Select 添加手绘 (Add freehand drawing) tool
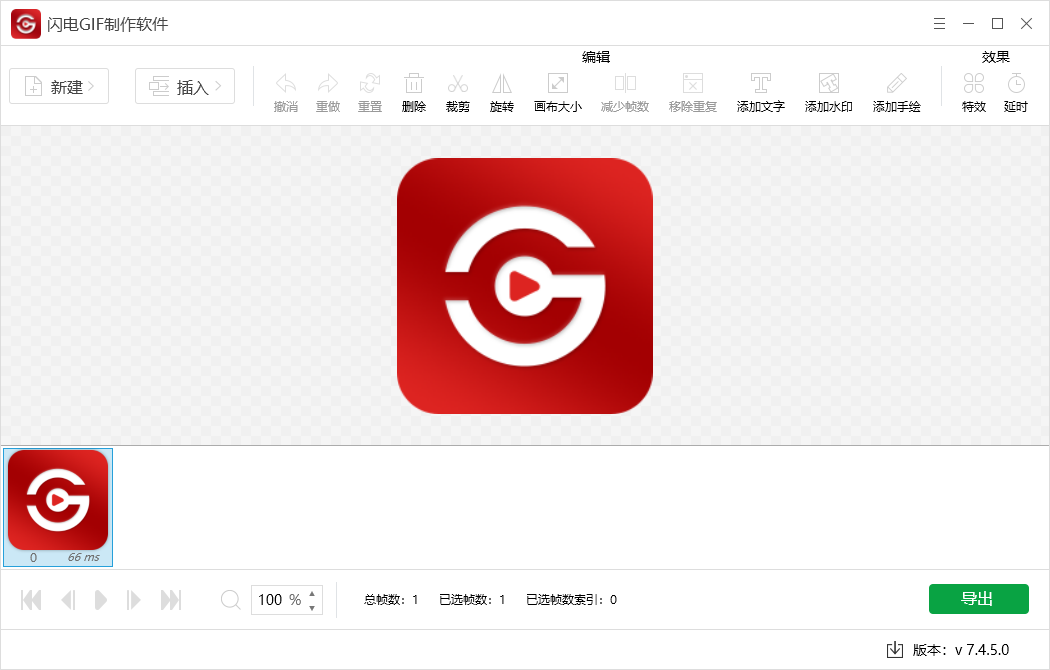 pos(897,92)
